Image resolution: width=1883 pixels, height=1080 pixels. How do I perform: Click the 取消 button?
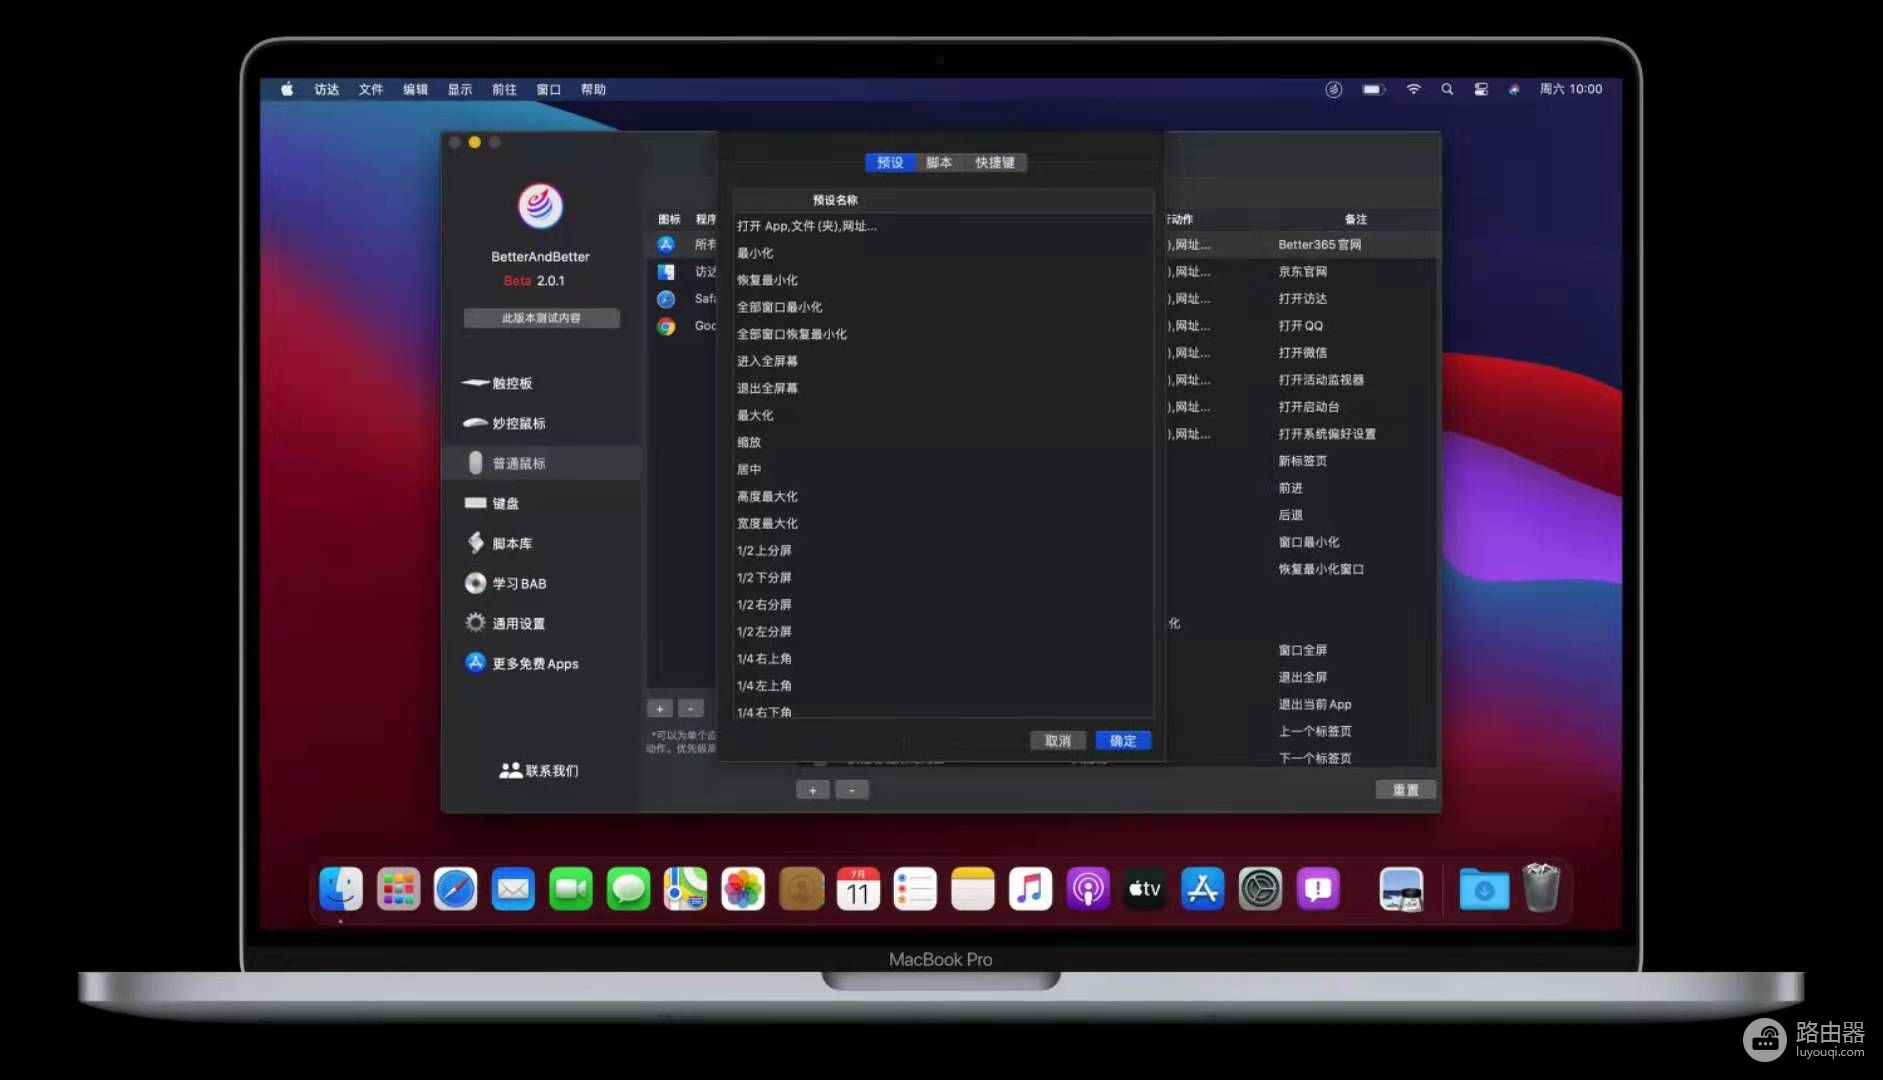tap(1058, 740)
